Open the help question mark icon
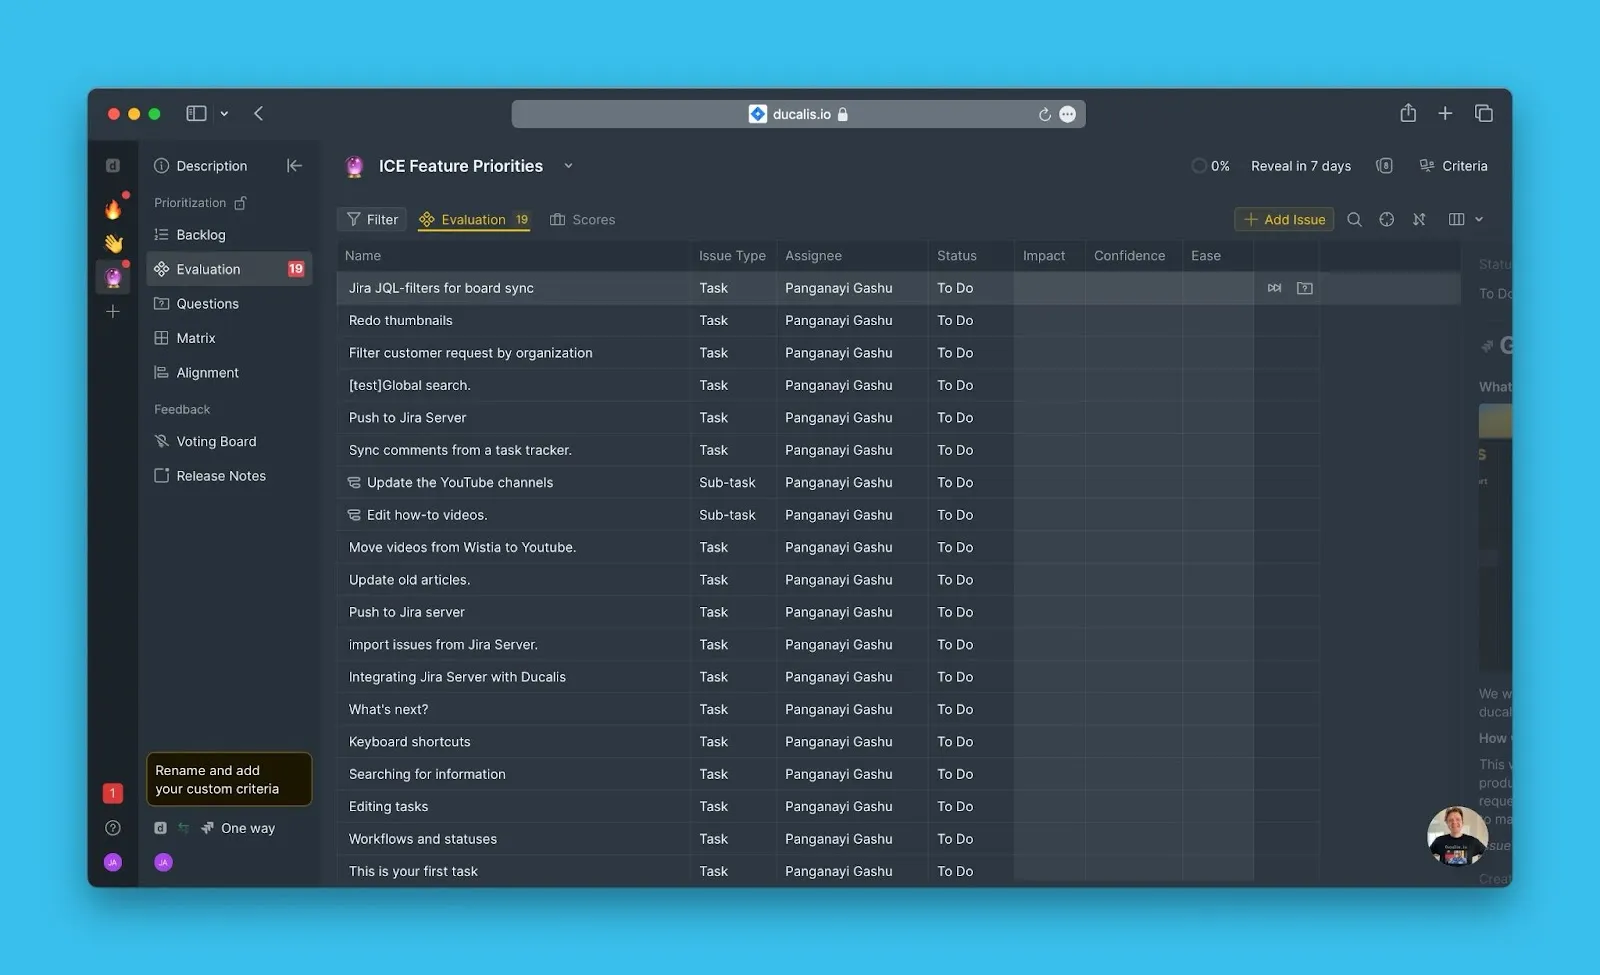 [x=113, y=828]
